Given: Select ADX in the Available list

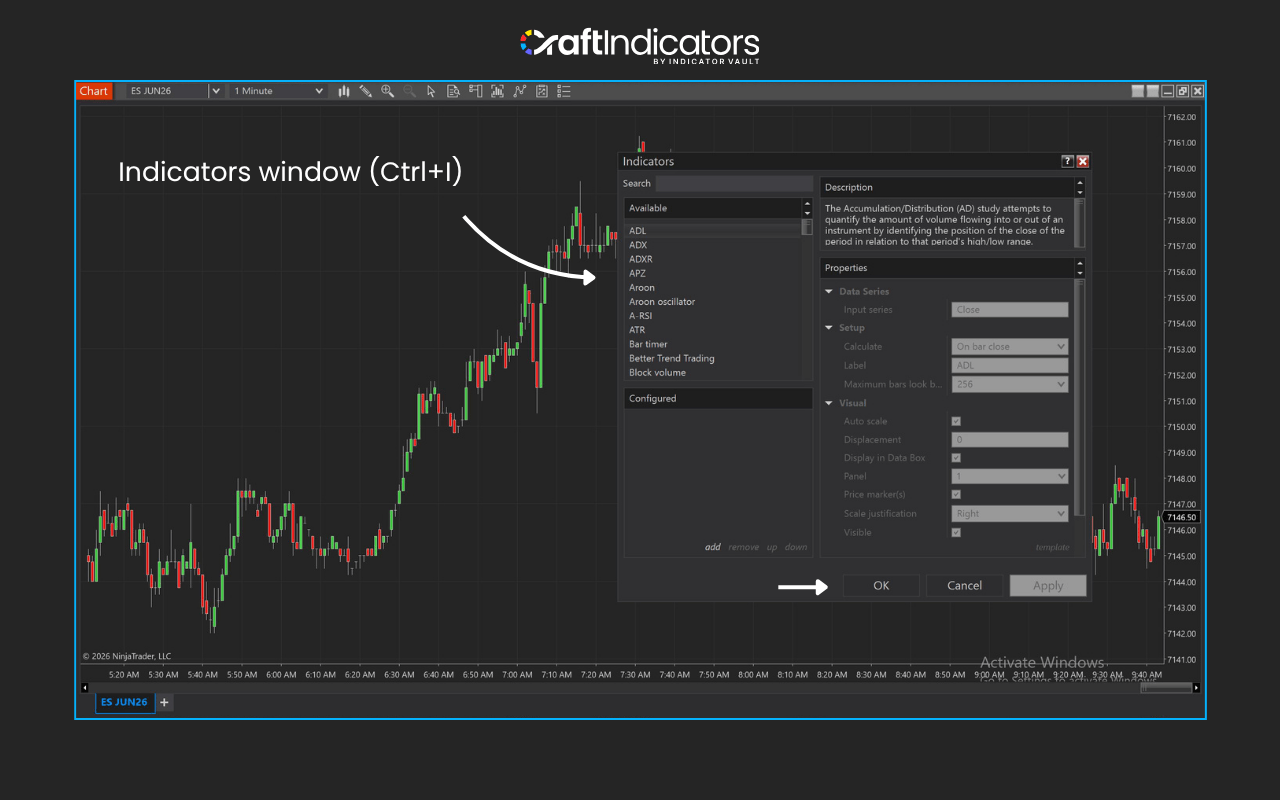Looking at the screenshot, I should click(714, 245).
